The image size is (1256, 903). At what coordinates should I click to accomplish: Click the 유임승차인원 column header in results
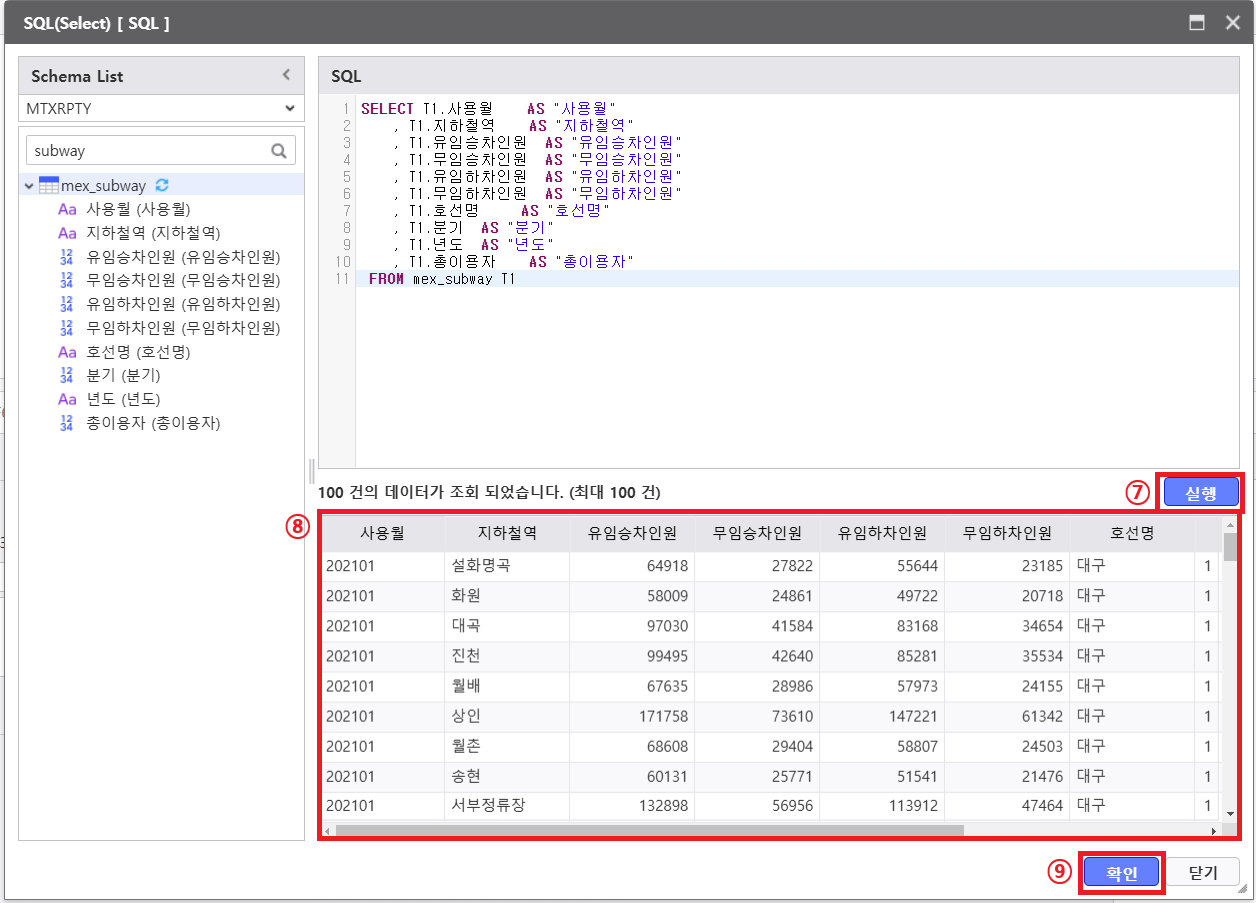632,533
